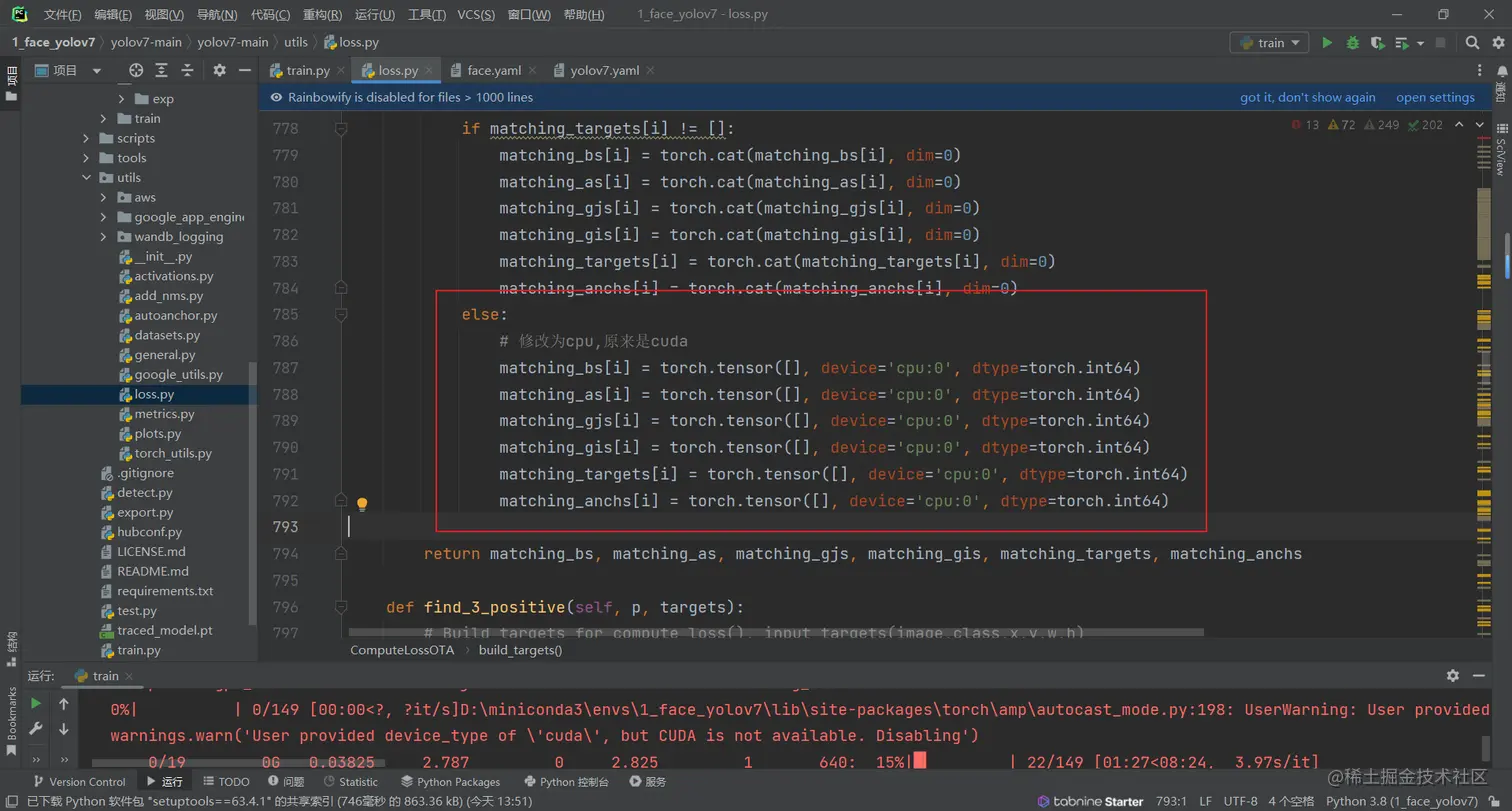Minimize the Run panel with the minus icon
The width and height of the screenshot is (1512, 811).
click(1480, 676)
